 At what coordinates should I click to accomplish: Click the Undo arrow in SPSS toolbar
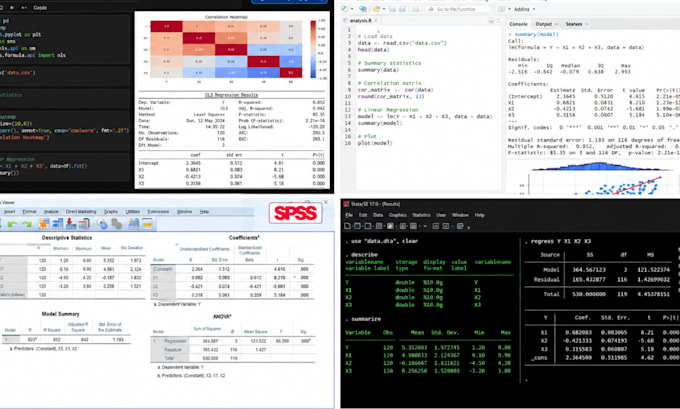pos(12,224)
